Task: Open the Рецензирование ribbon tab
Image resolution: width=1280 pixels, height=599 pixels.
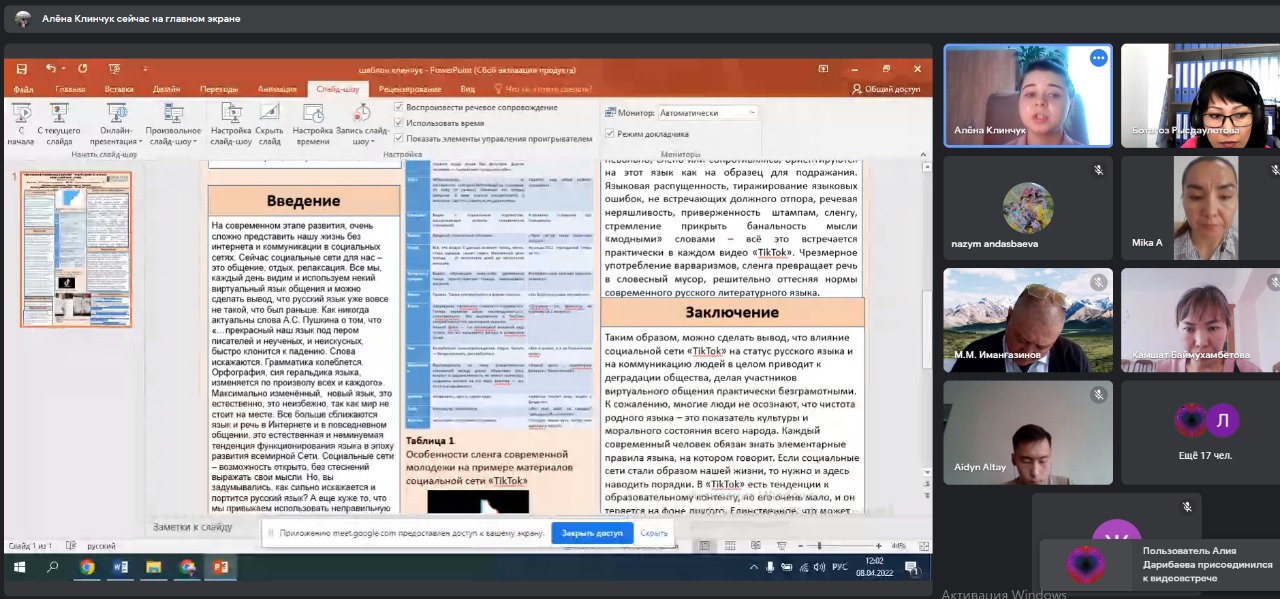Action: coord(409,89)
